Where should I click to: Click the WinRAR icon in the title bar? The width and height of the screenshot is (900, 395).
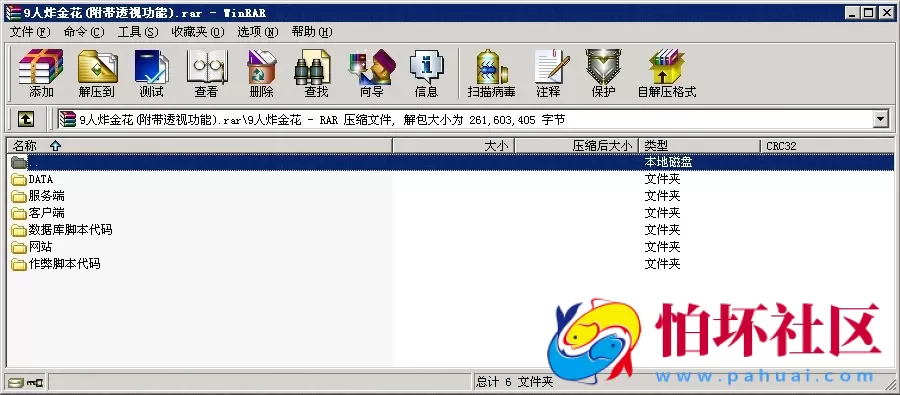pos(13,13)
